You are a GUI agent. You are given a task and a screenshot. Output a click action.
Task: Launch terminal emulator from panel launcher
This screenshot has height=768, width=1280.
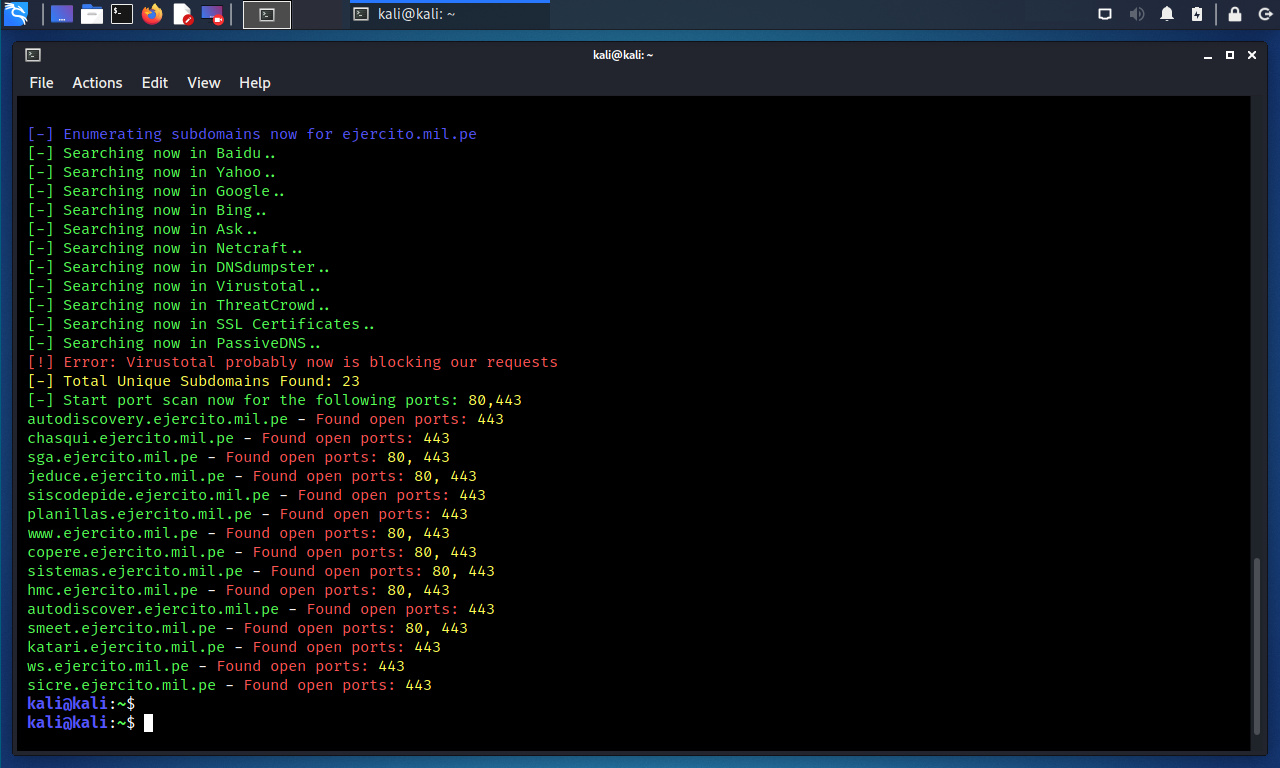click(122, 14)
